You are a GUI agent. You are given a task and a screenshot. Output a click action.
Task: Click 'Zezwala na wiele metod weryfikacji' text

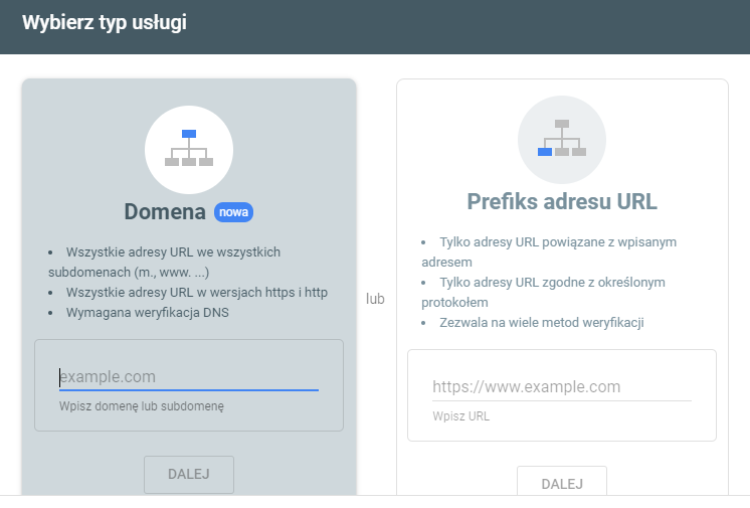pyautogui.click(x=542, y=322)
